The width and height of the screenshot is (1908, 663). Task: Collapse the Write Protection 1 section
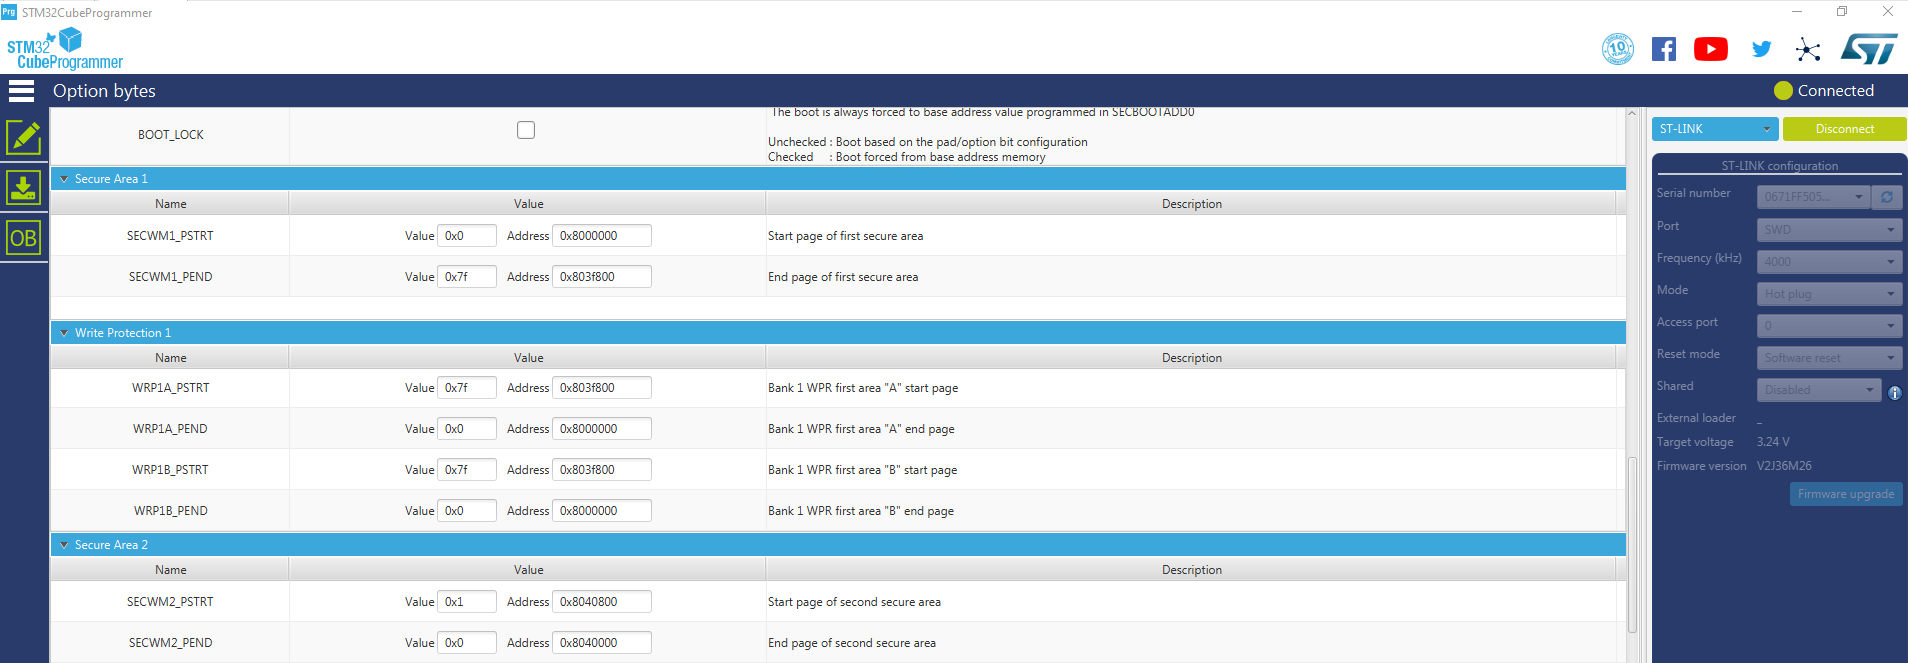pyautogui.click(x=64, y=333)
